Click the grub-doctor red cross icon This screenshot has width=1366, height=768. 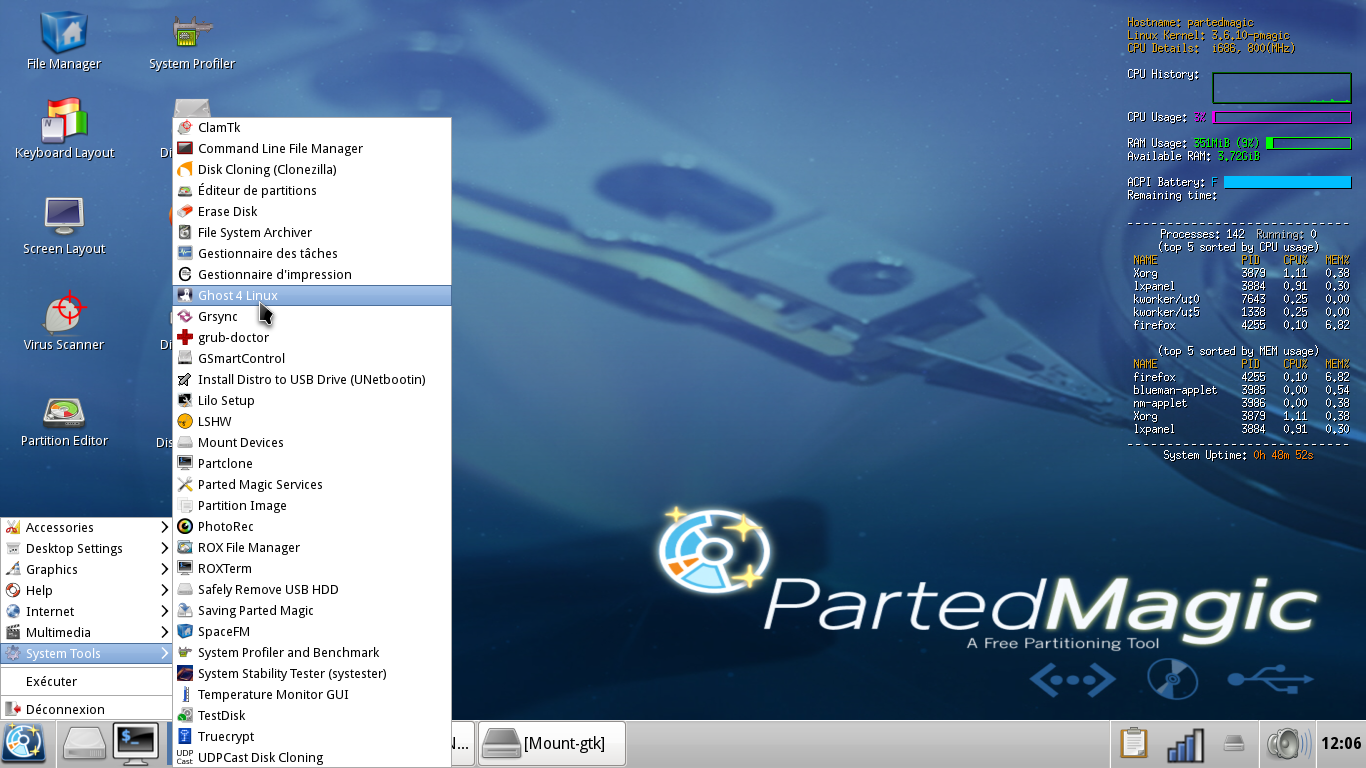click(185, 337)
